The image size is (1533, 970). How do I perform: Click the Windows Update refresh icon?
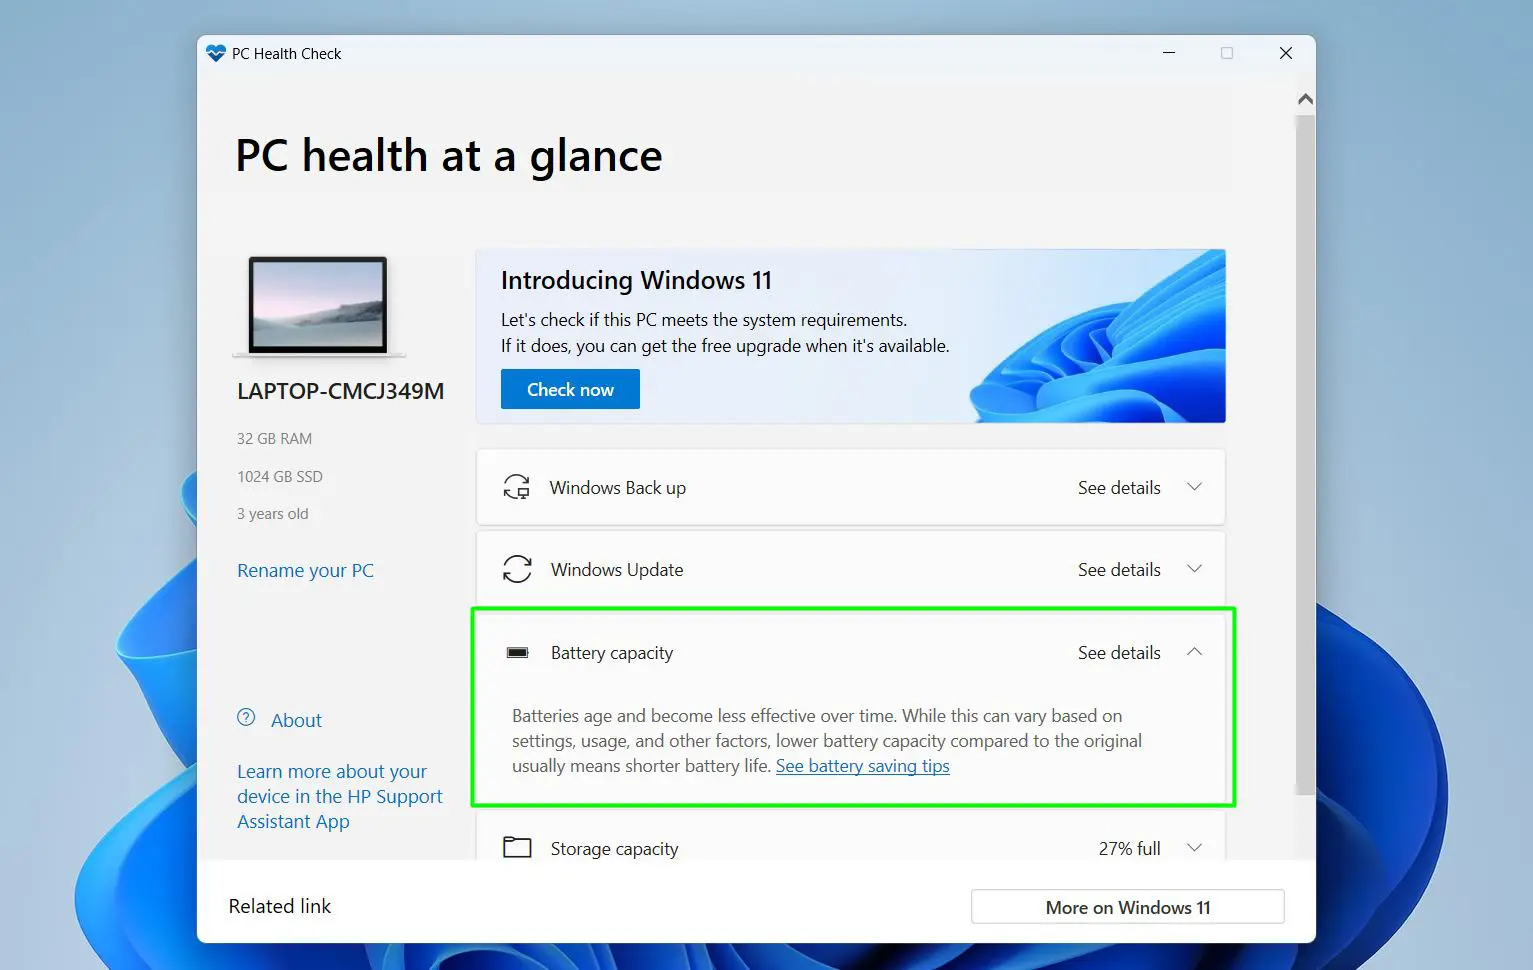[517, 570]
